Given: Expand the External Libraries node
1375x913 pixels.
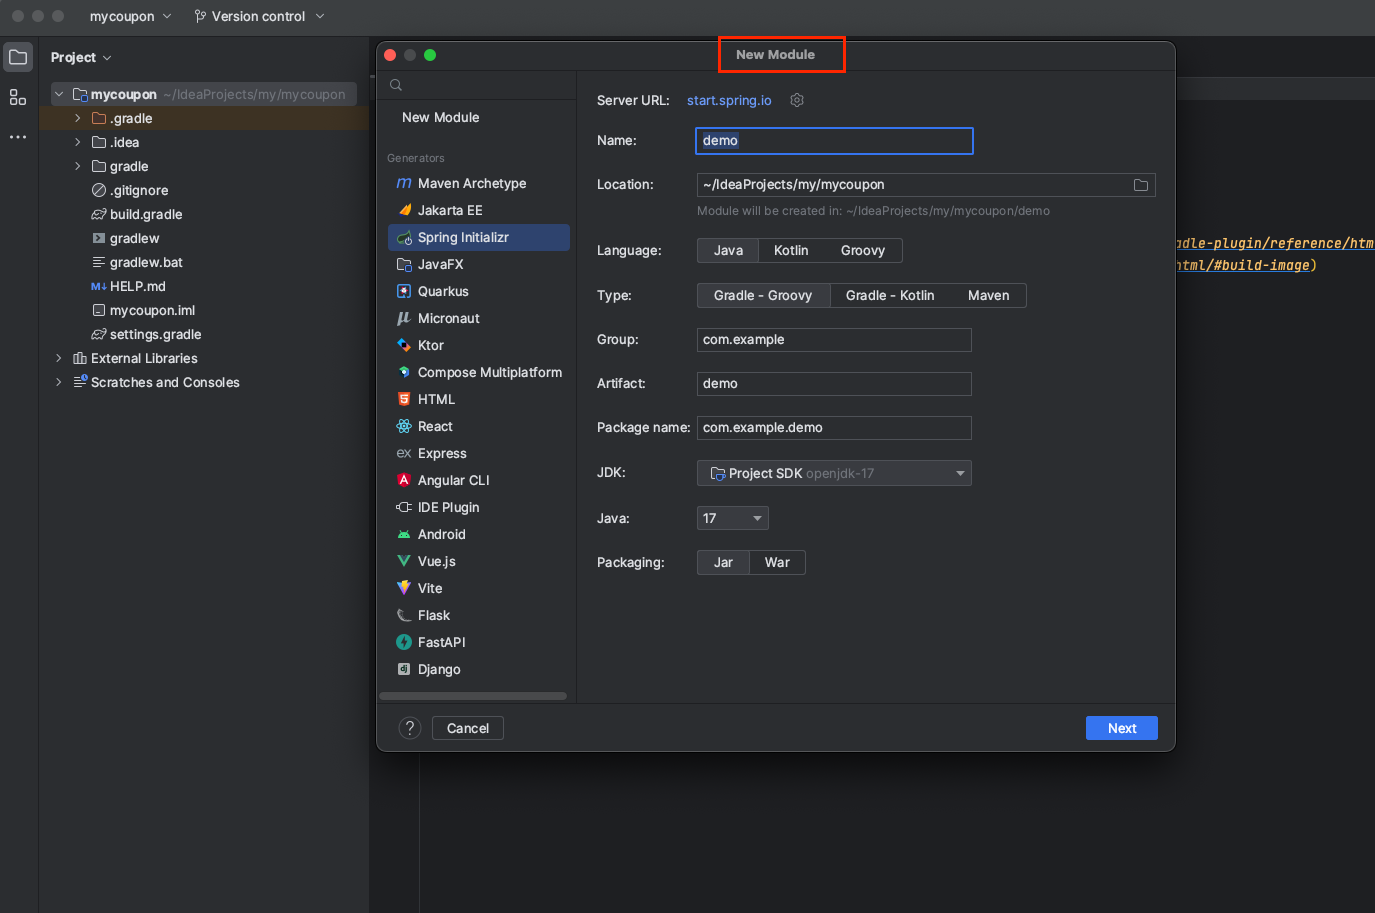Looking at the screenshot, I should 59,358.
